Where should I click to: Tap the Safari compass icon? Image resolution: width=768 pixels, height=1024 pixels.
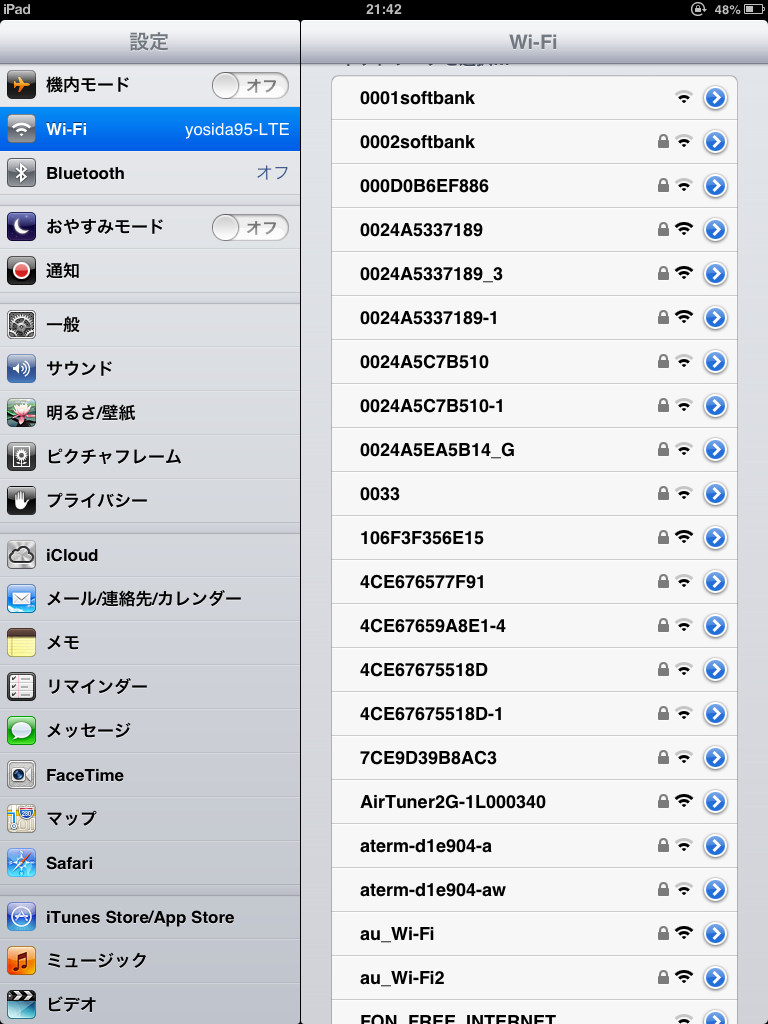pos(22,862)
